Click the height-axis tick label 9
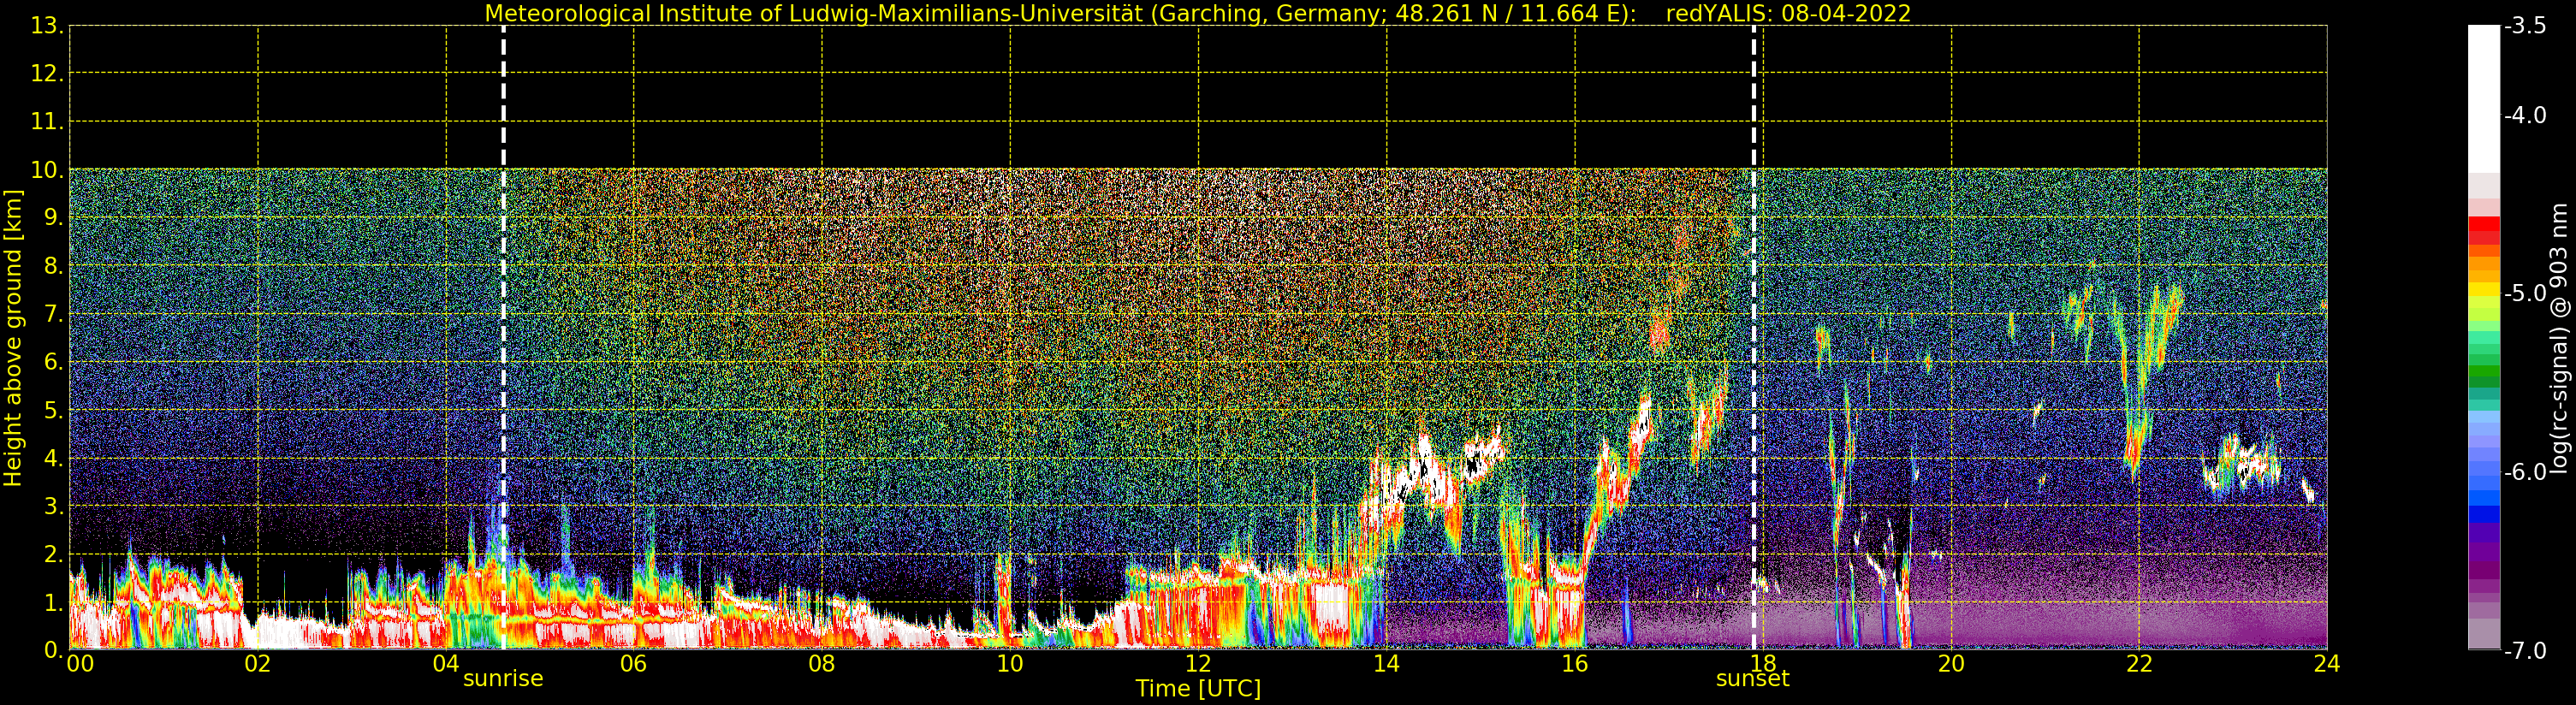The image size is (2576, 705). (53, 218)
